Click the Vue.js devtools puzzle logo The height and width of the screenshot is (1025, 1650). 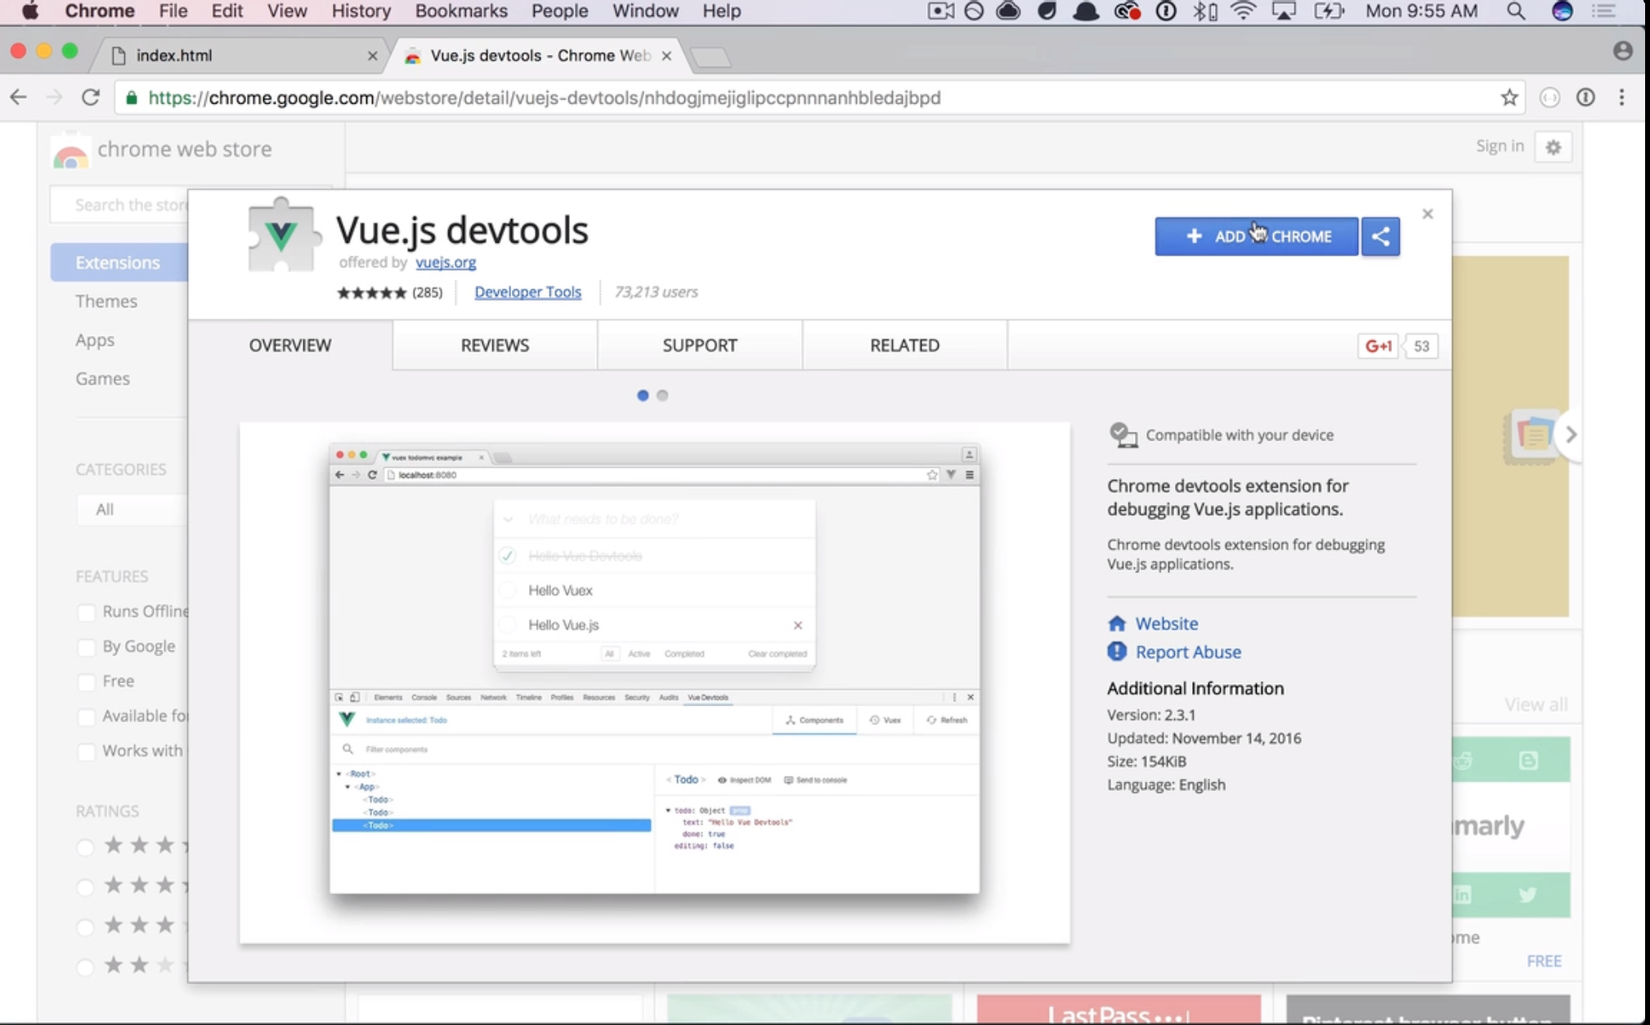283,235
